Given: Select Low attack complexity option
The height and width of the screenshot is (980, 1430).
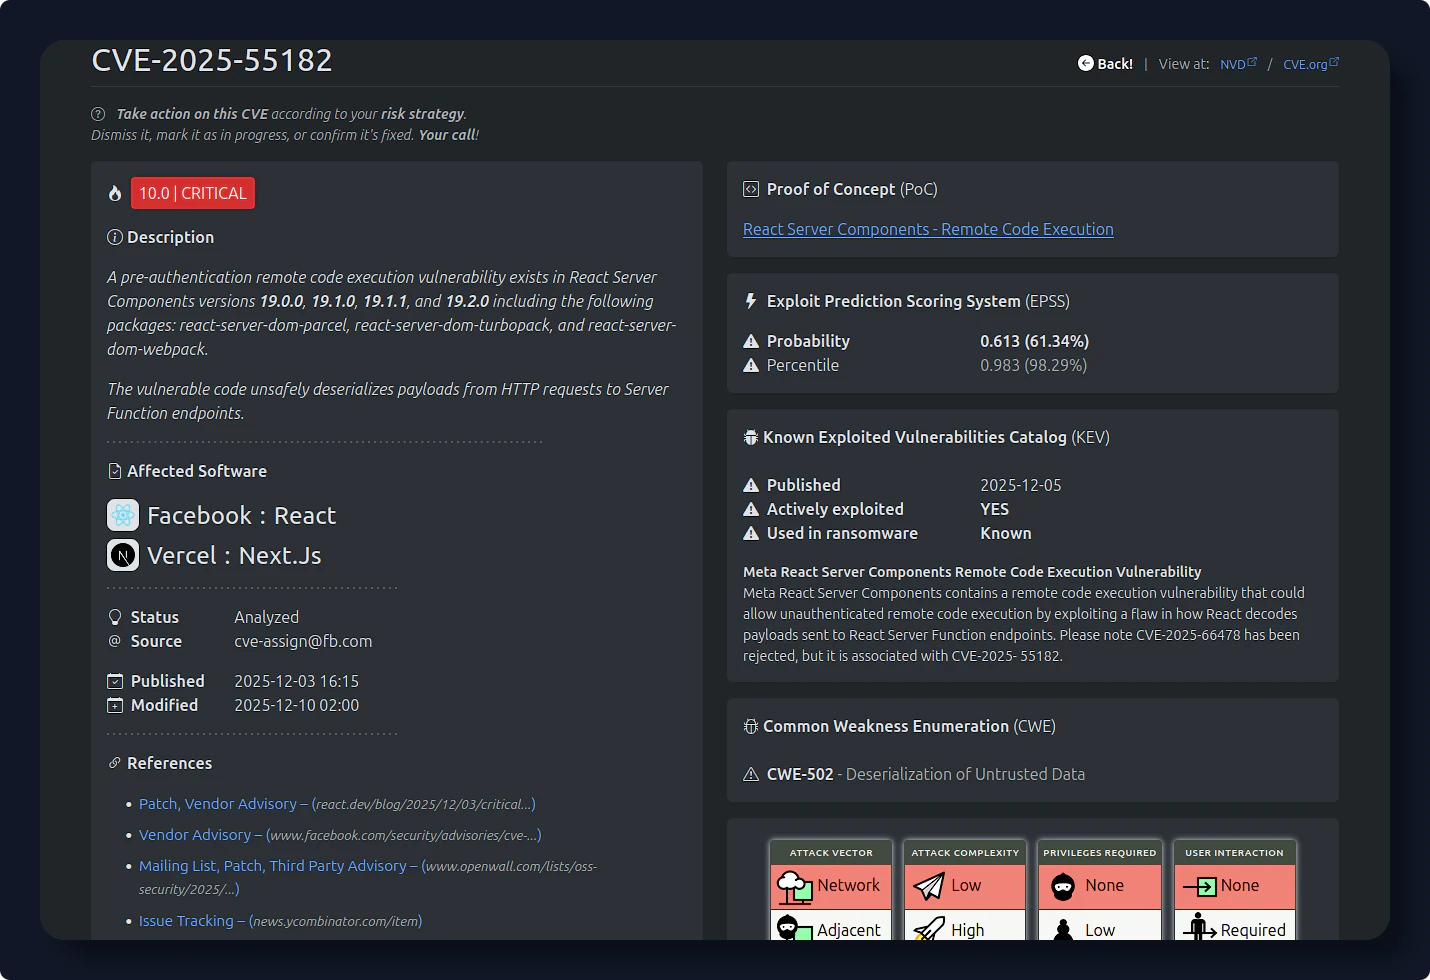Looking at the screenshot, I should click(965, 886).
